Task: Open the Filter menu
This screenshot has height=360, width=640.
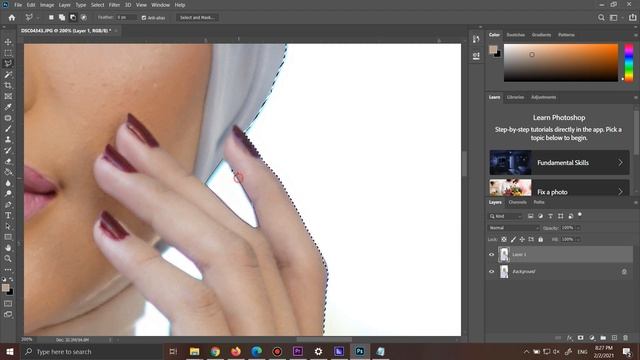Action: tap(114, 5)
